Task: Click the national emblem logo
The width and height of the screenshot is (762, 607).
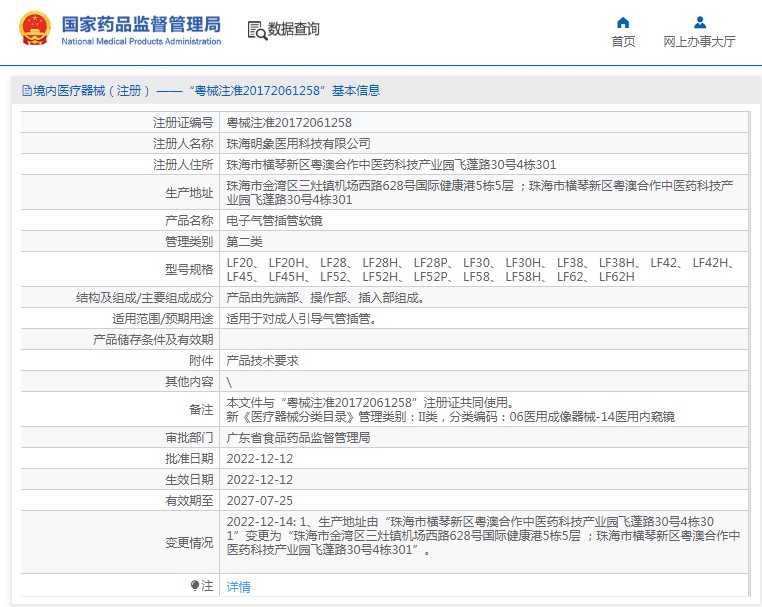Action: pos(35,29)
